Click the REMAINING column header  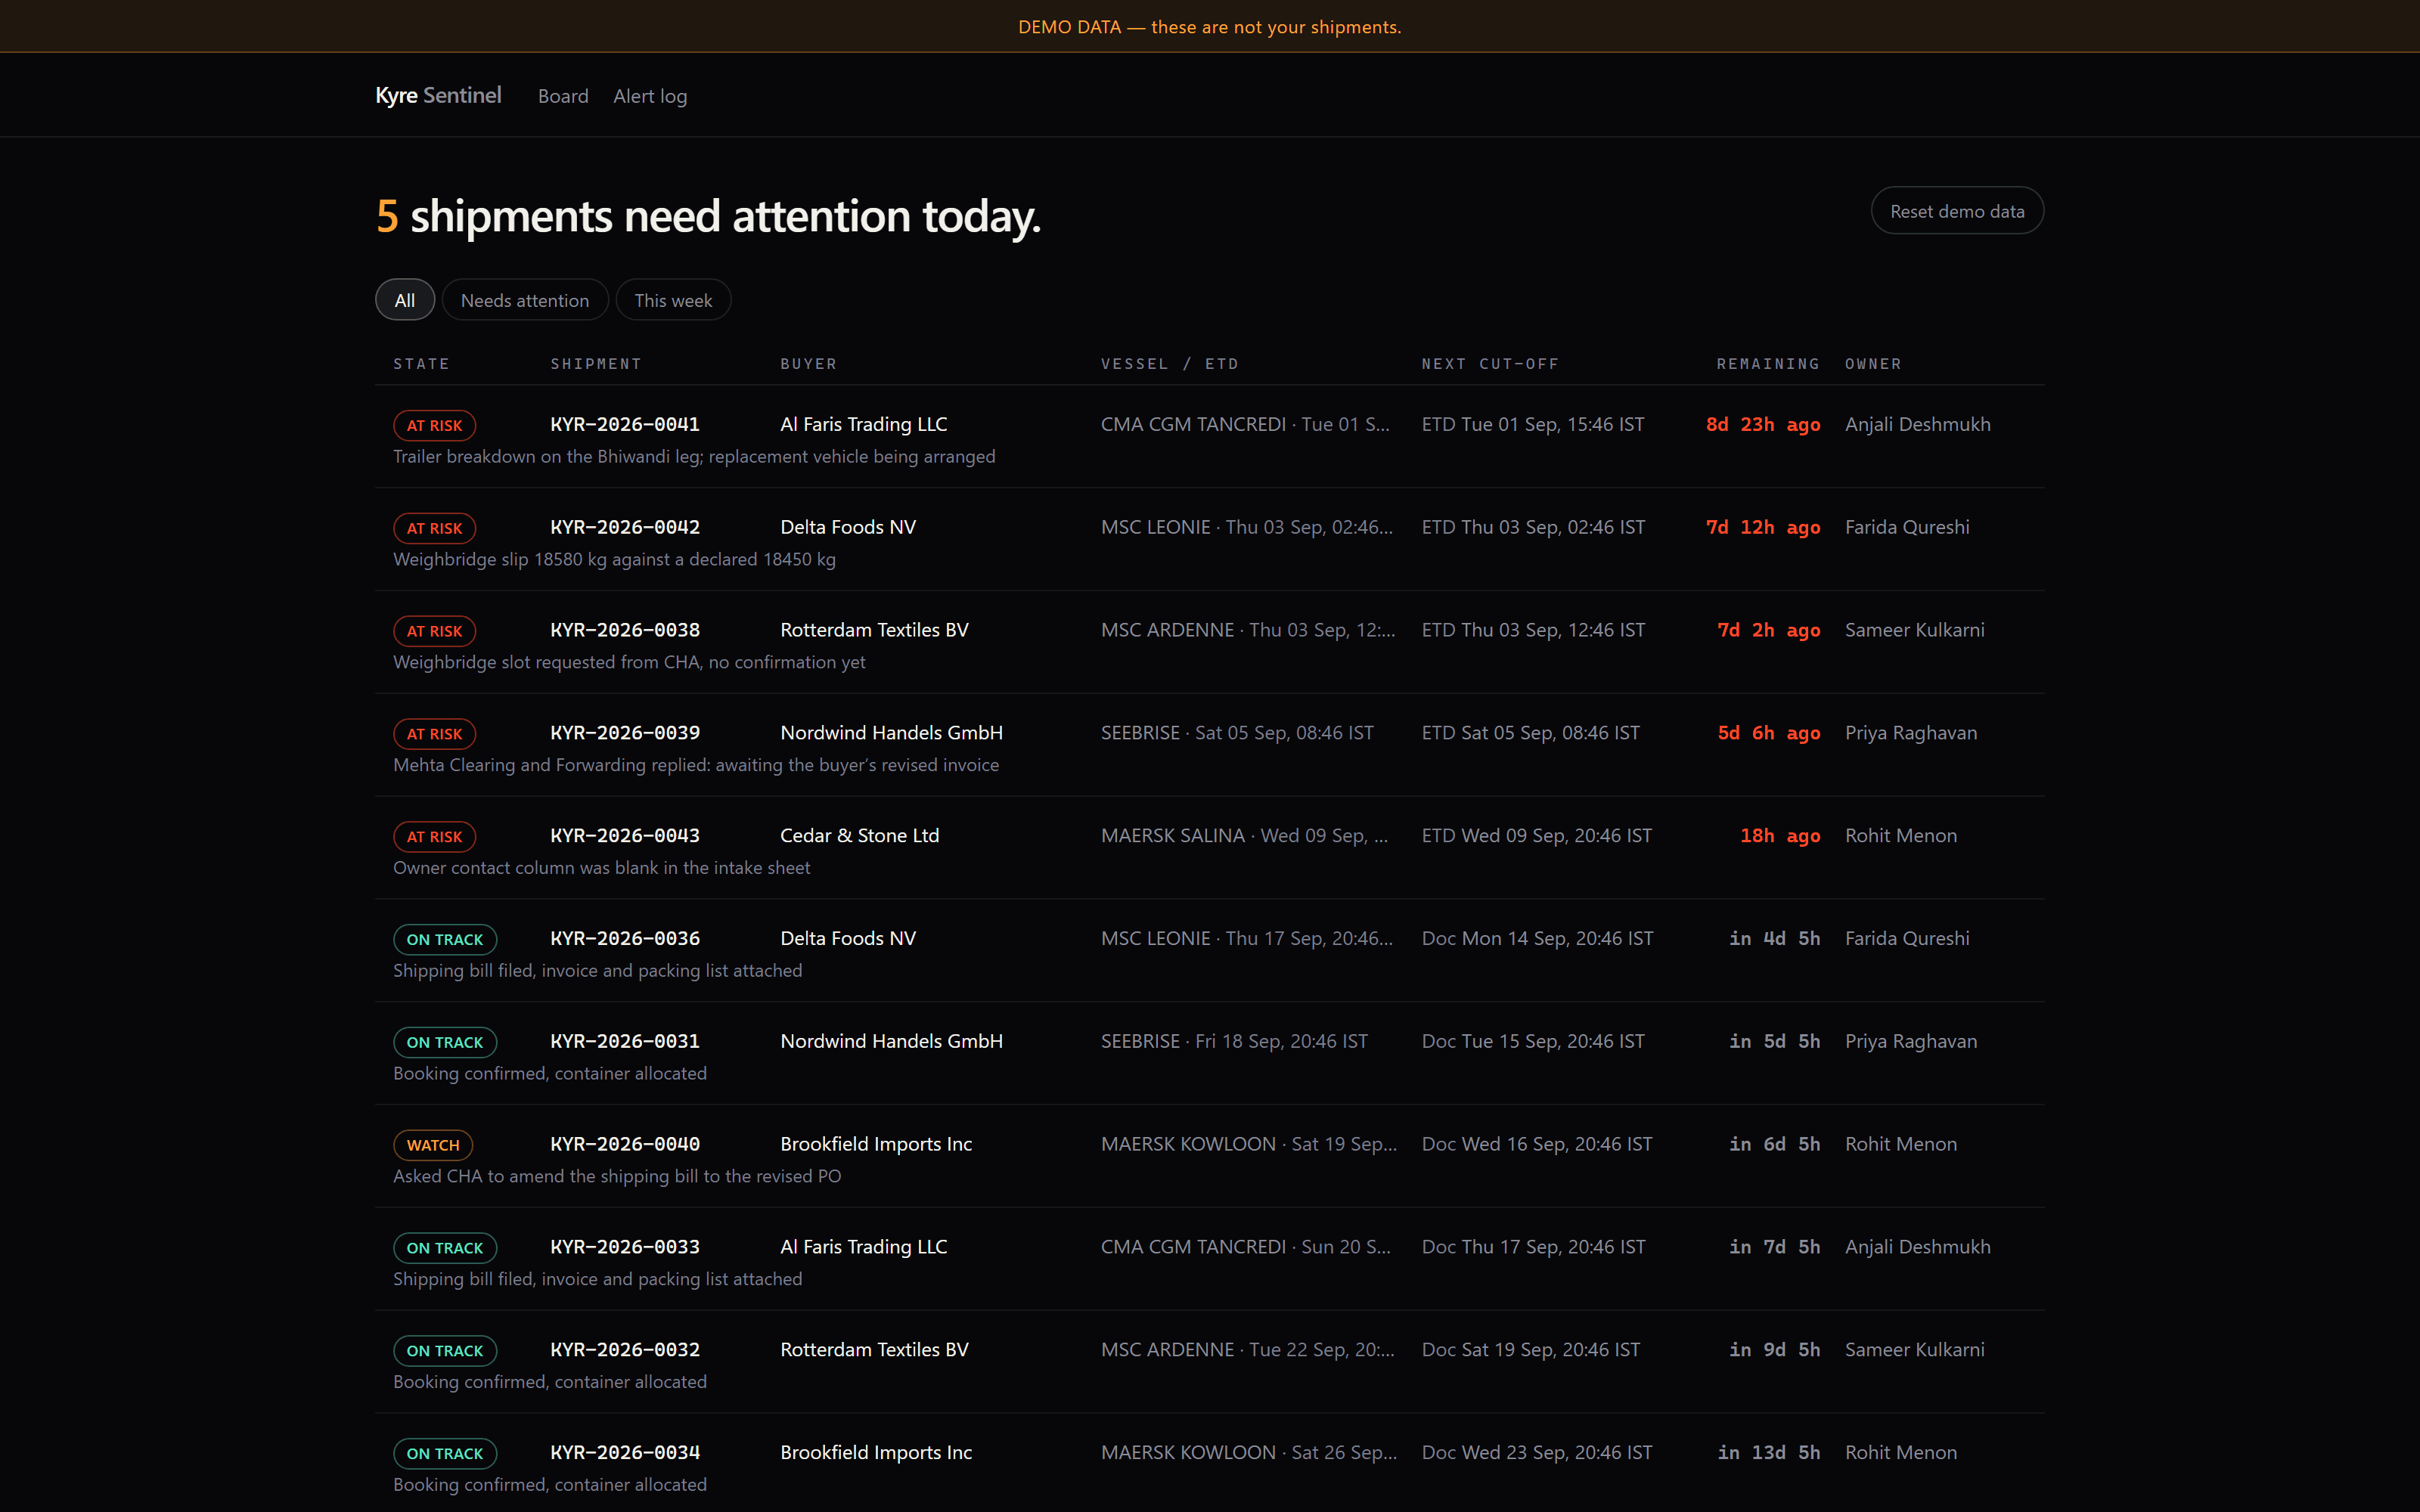pyautogui.click(x=1768, y=364)
